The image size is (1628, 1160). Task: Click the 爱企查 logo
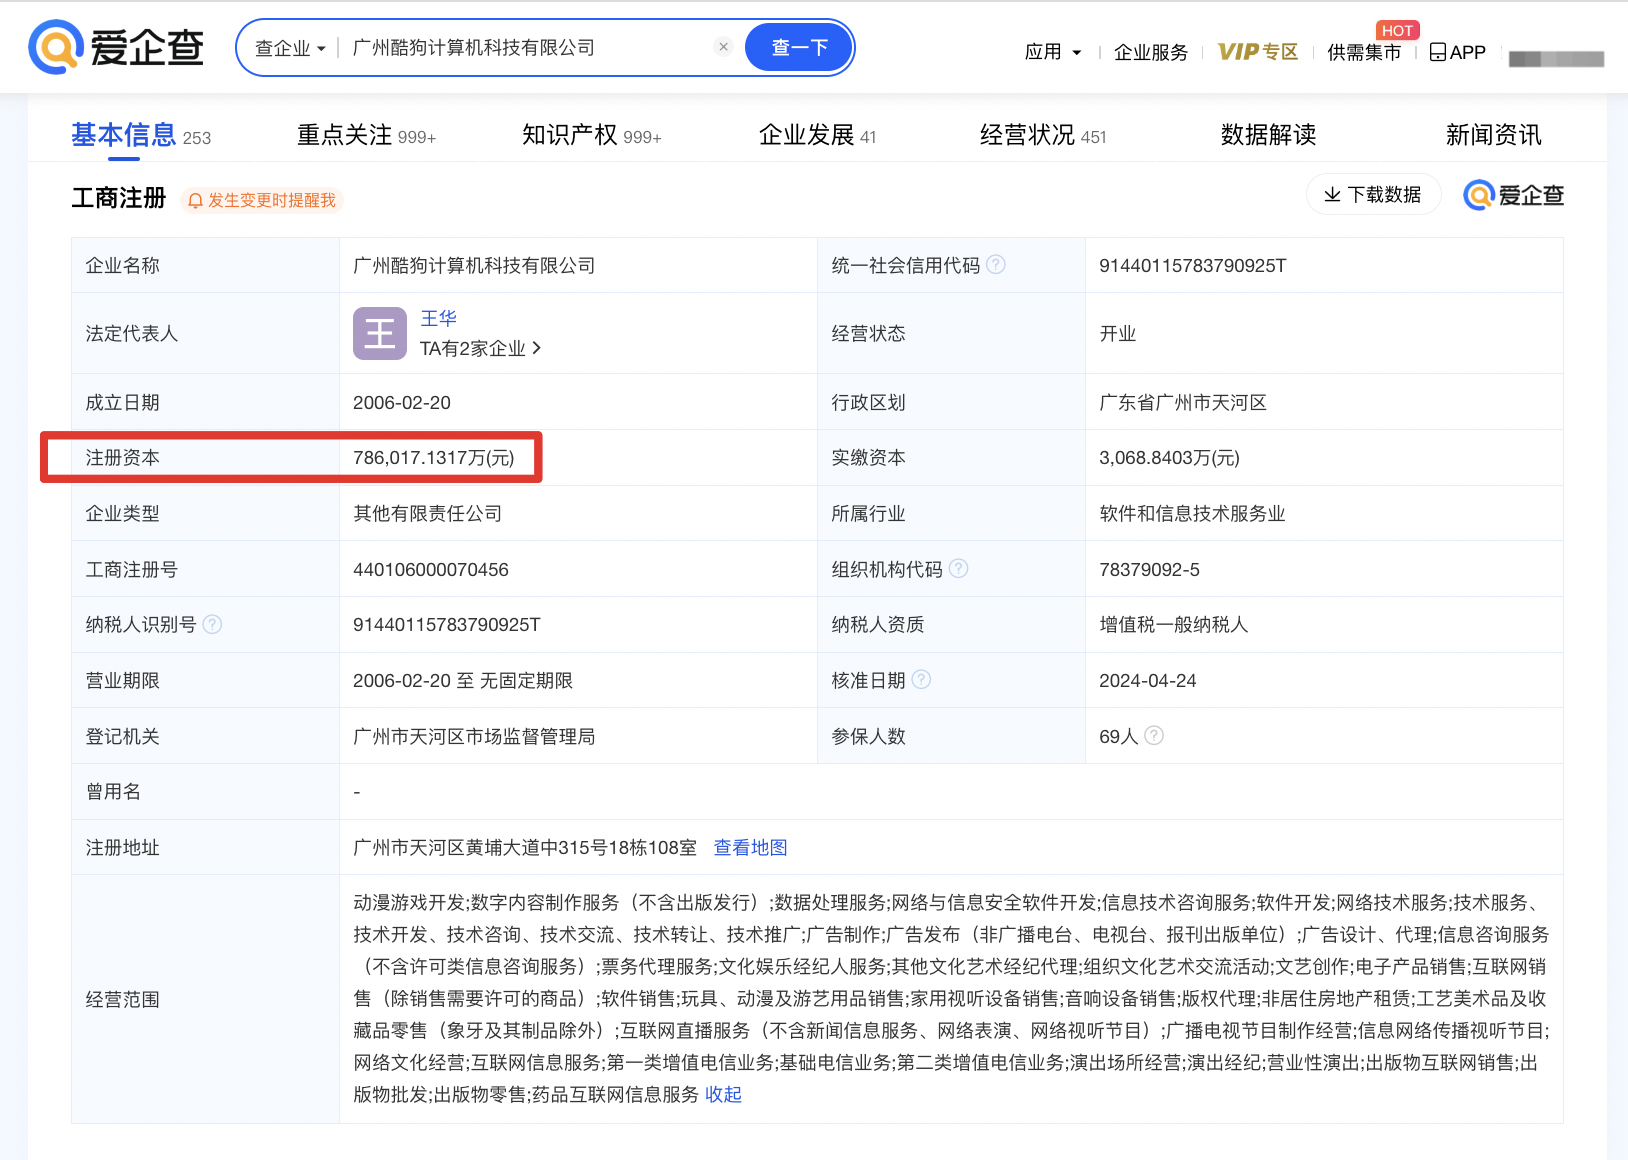pyautogui.click(x=116, y=46)
